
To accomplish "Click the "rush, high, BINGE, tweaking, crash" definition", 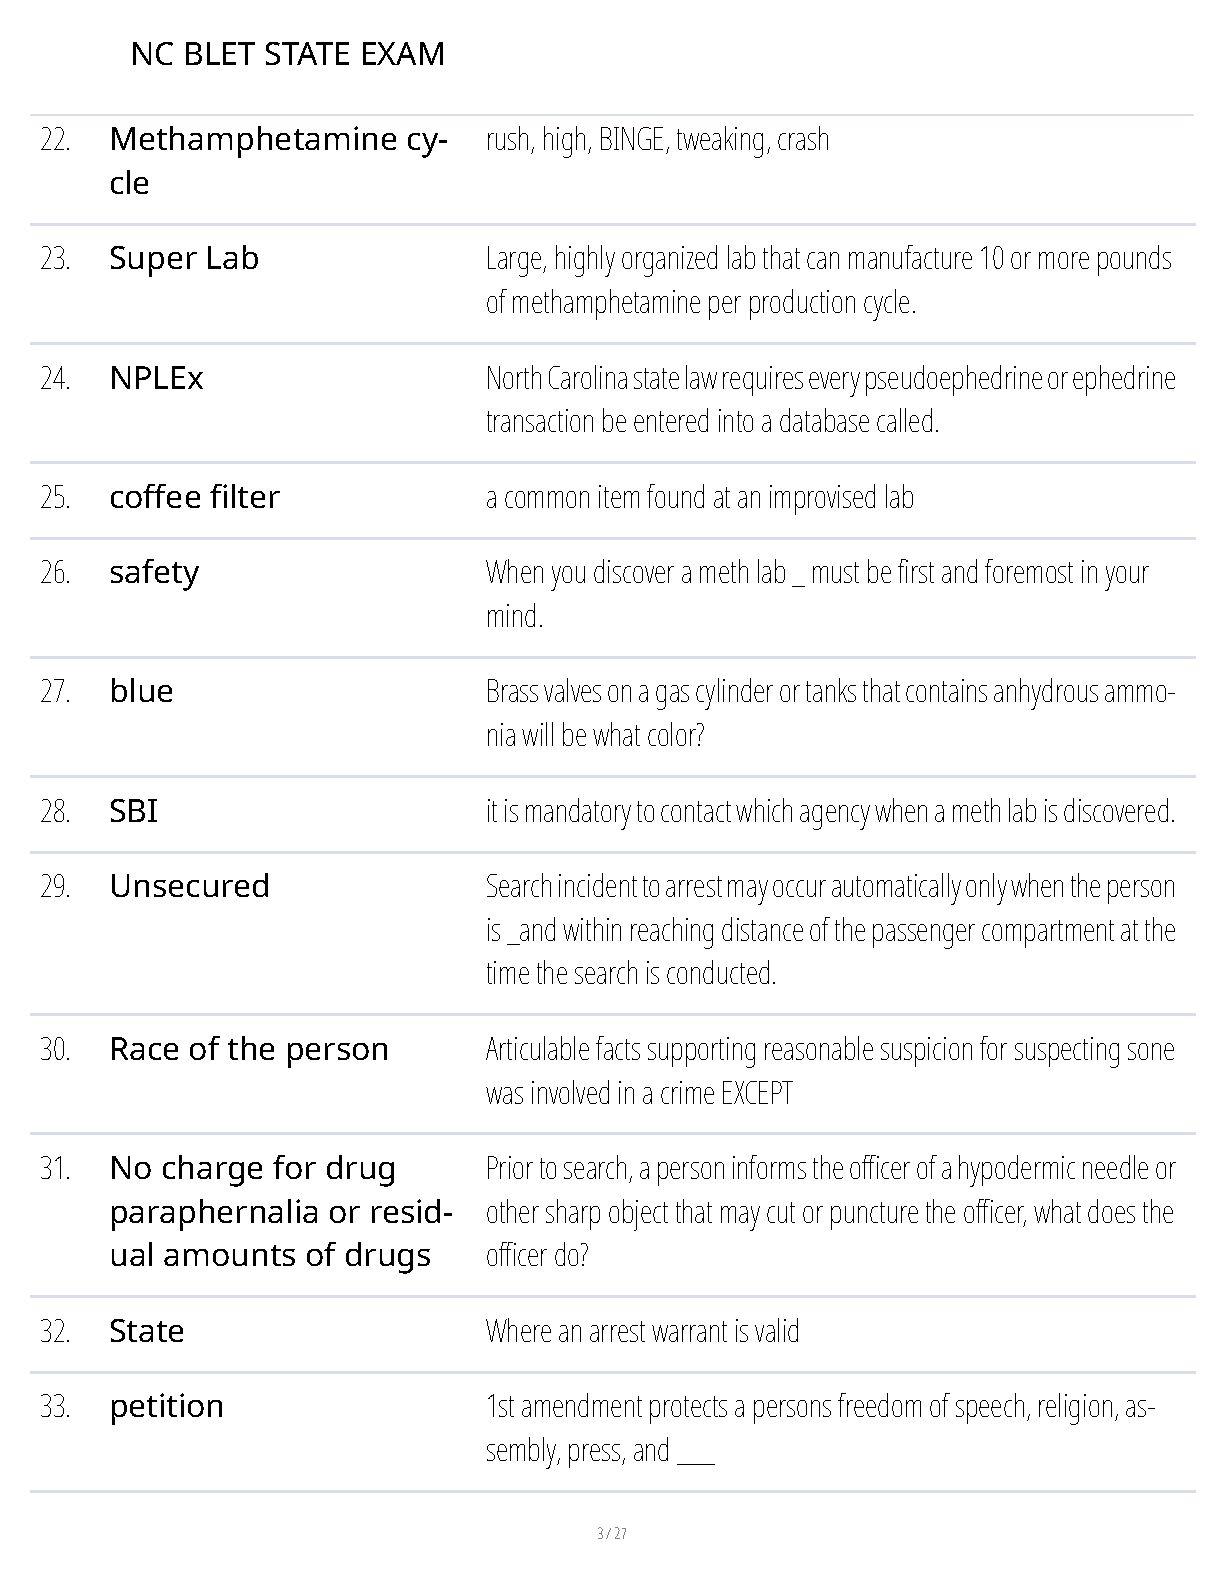I will tap(657, 139).
